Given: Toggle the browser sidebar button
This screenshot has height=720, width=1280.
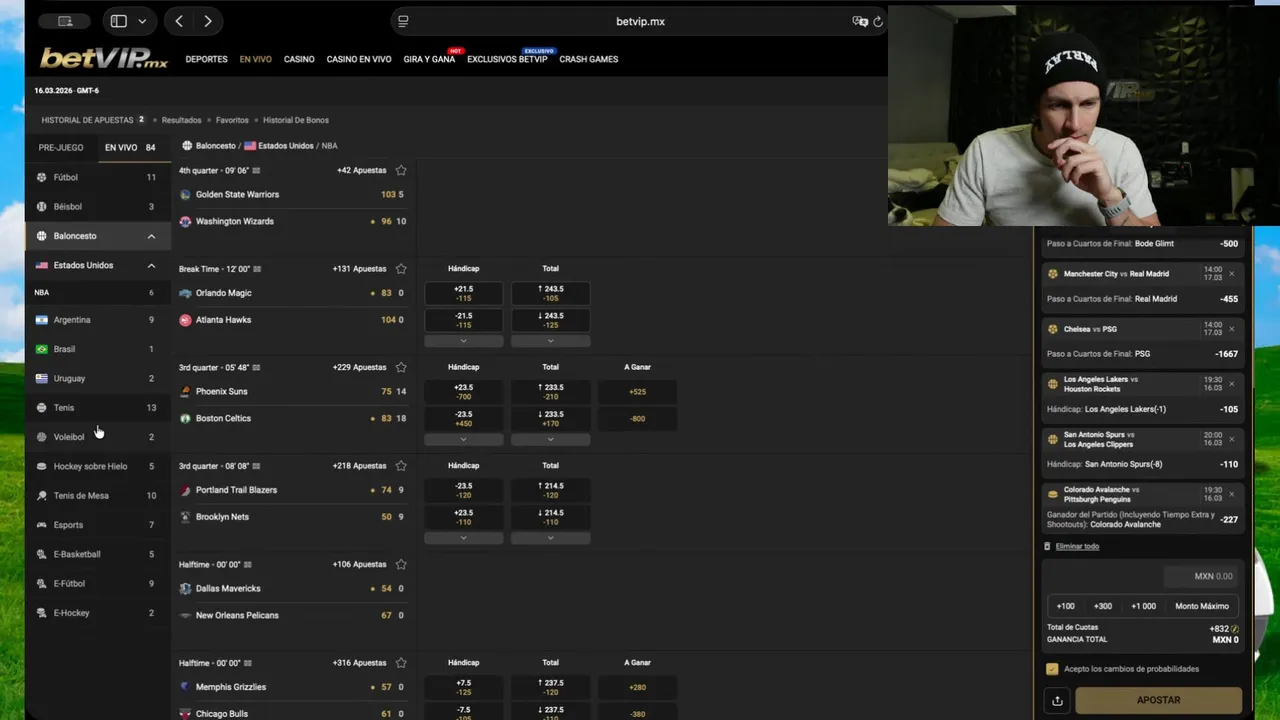Looking at the screenshot, I should (x=118, y=21).
